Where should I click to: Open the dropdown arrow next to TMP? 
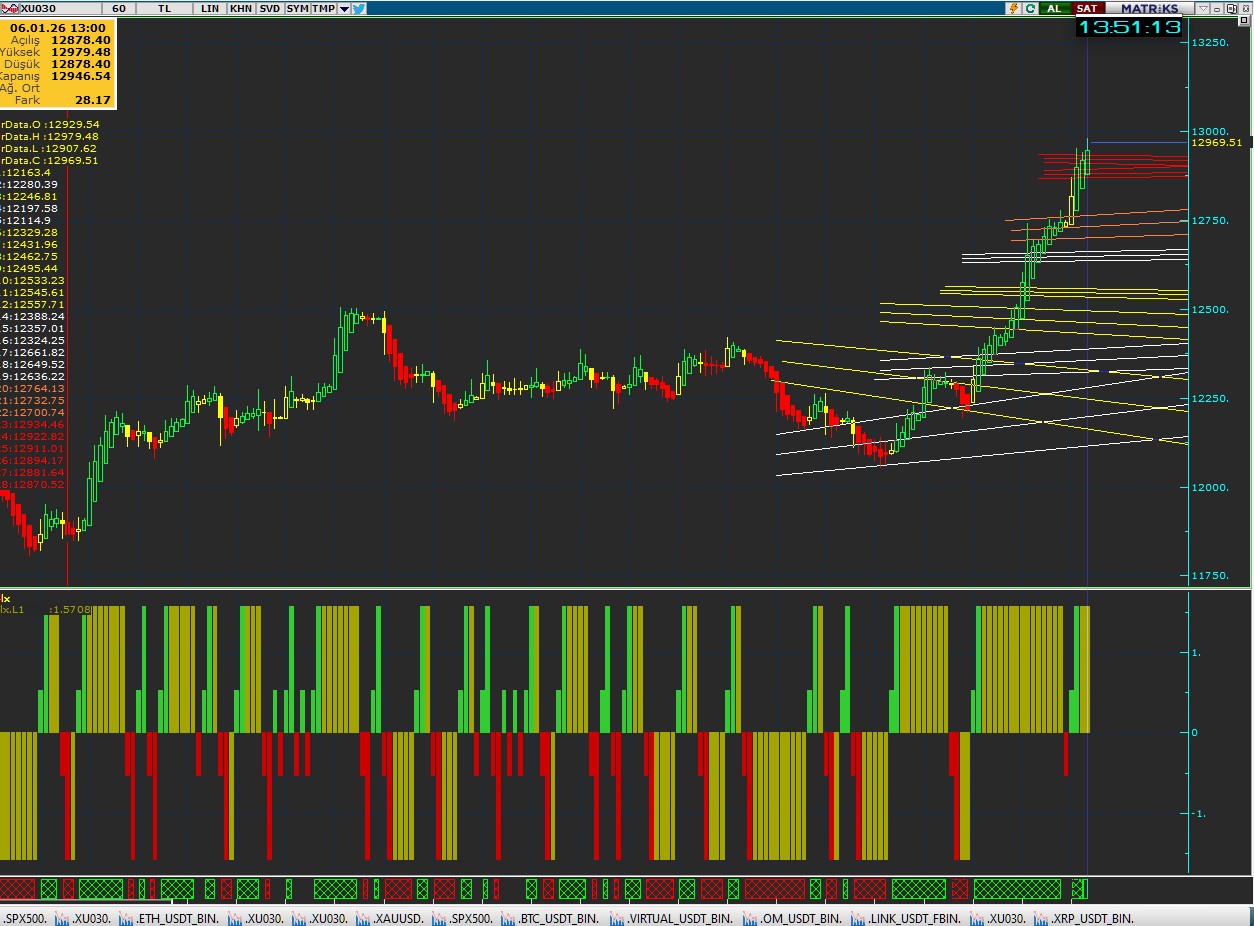[344, 8]
